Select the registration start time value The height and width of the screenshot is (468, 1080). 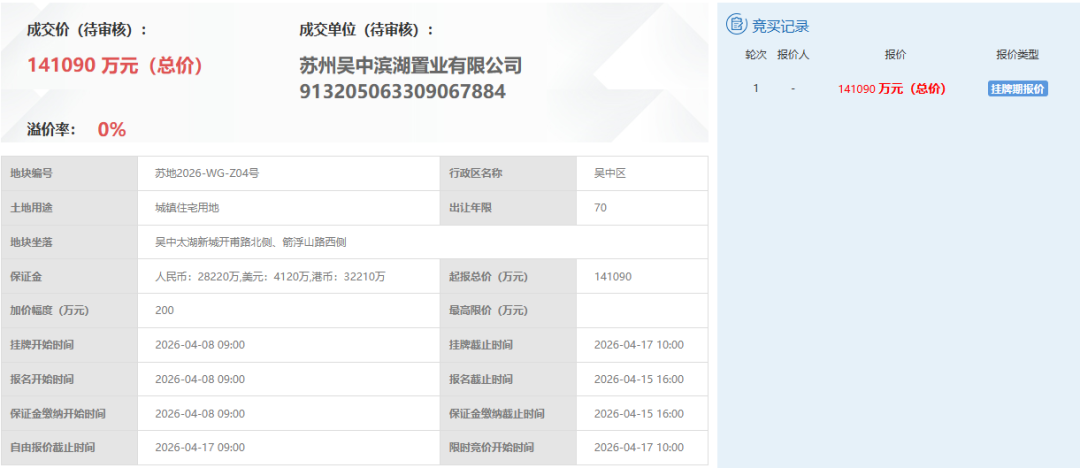(x=200, y=379)
